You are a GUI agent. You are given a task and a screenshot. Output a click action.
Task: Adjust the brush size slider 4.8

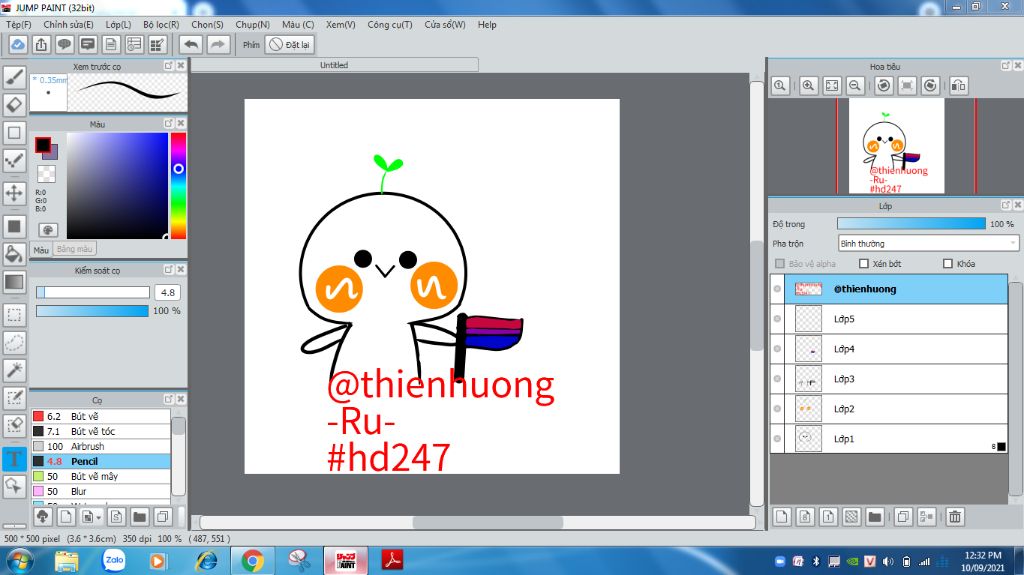tap(93, 292)
